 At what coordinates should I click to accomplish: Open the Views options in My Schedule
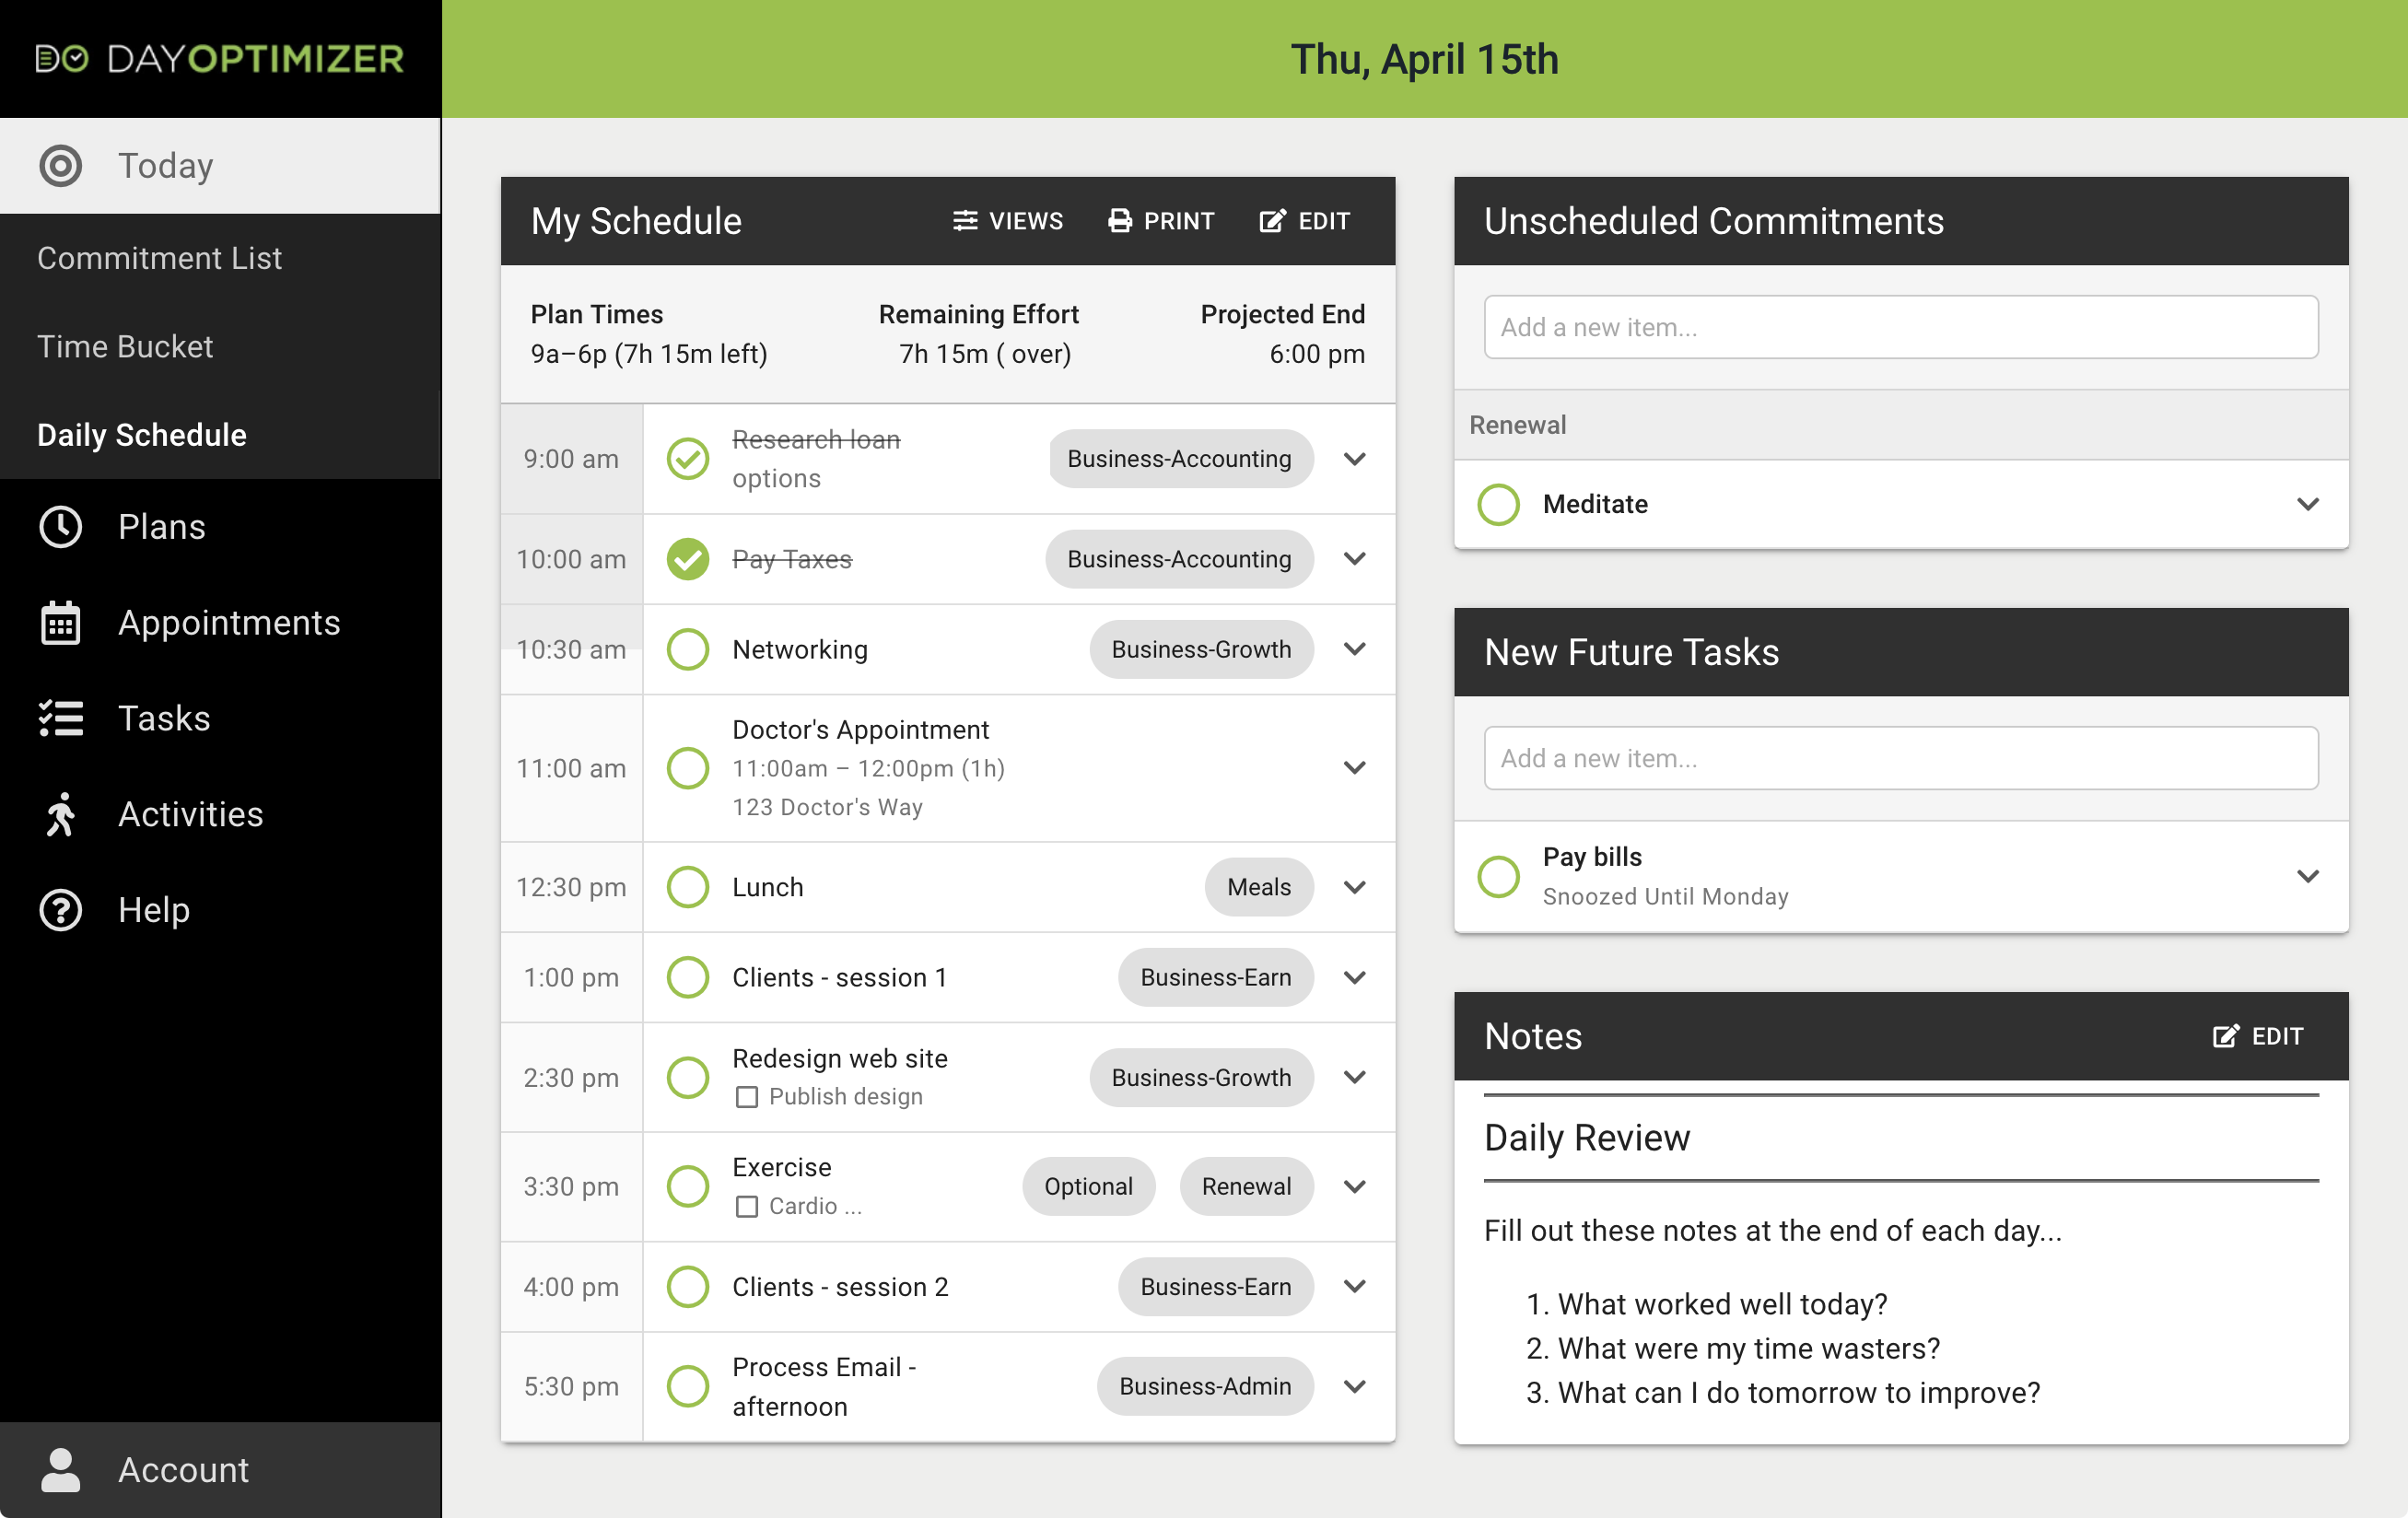[1008, 221]
